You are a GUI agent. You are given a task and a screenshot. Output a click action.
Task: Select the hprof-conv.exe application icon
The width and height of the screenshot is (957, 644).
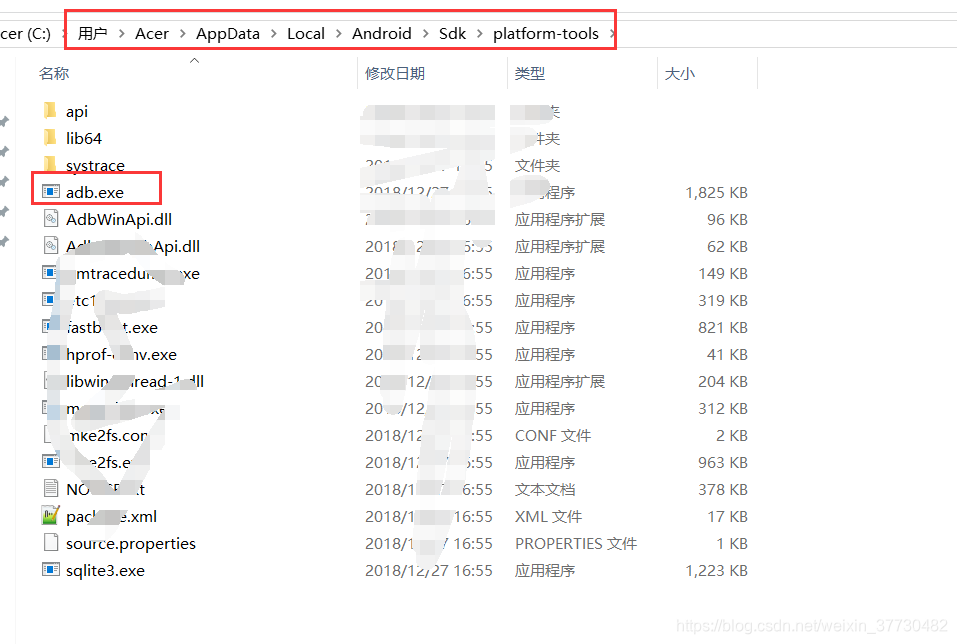51,353
